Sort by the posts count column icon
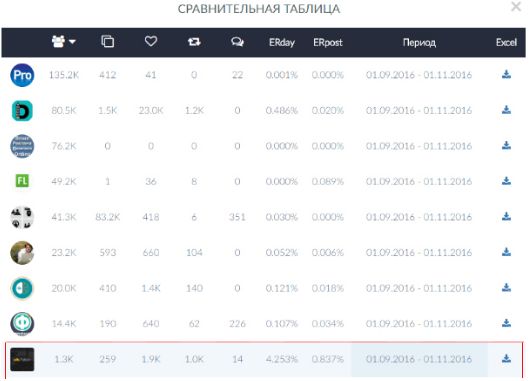This screenshot has width=529, height=381. (x=108, y=41)
